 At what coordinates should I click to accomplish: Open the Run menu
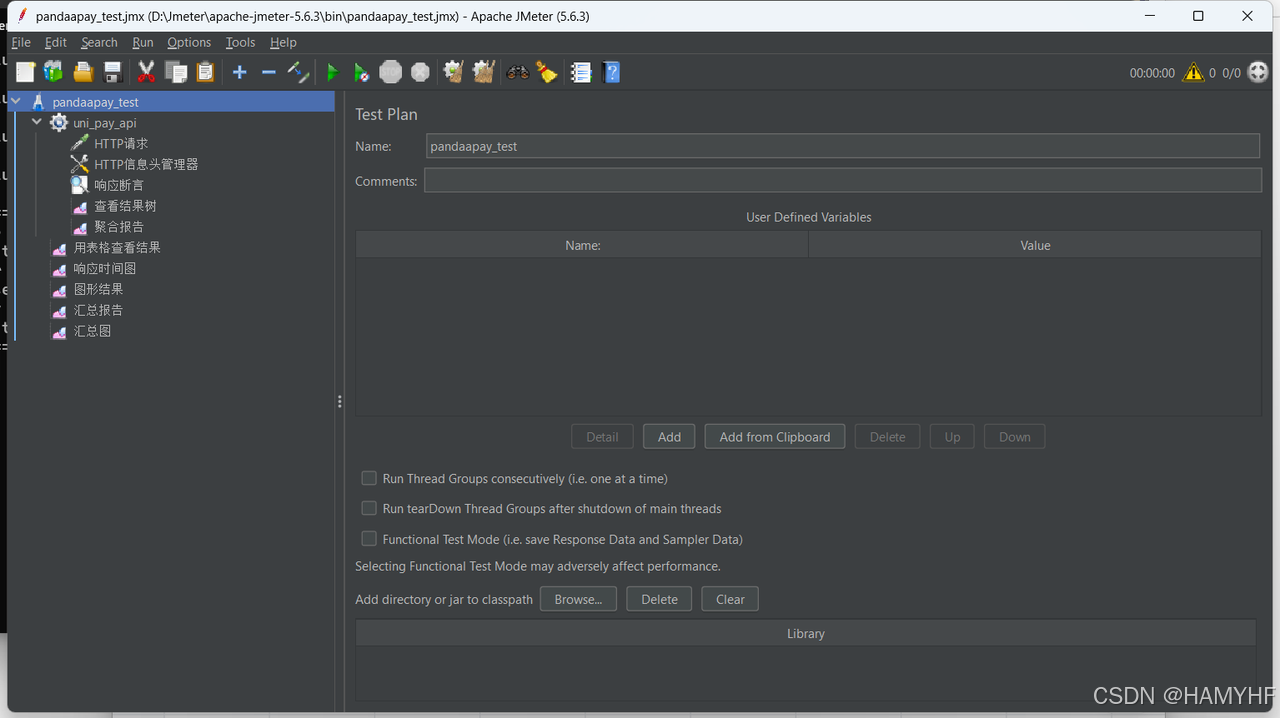point(143,42)
